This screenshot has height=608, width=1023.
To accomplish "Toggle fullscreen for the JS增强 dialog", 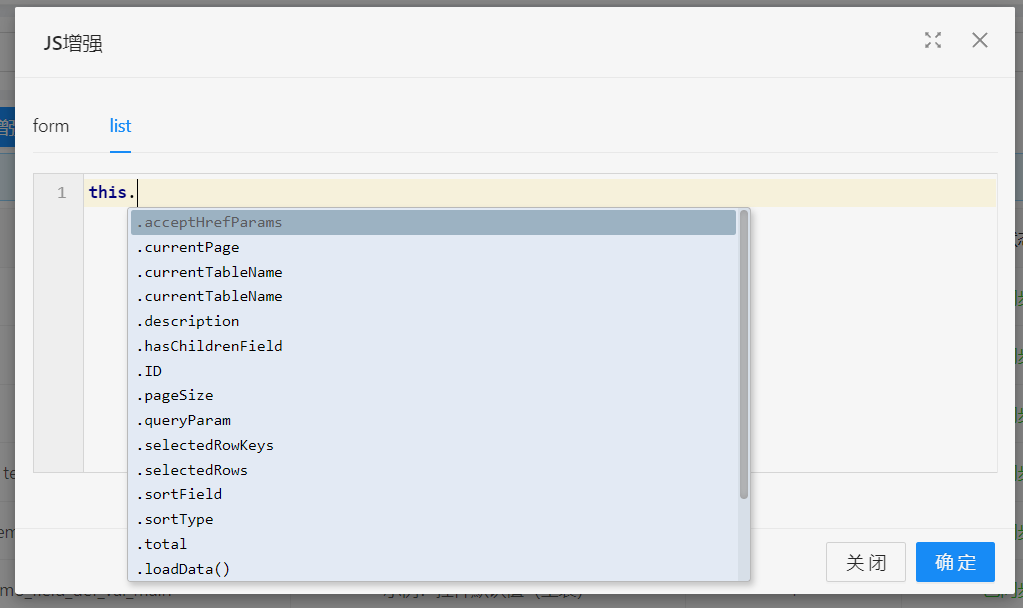I will click(933, 40).
